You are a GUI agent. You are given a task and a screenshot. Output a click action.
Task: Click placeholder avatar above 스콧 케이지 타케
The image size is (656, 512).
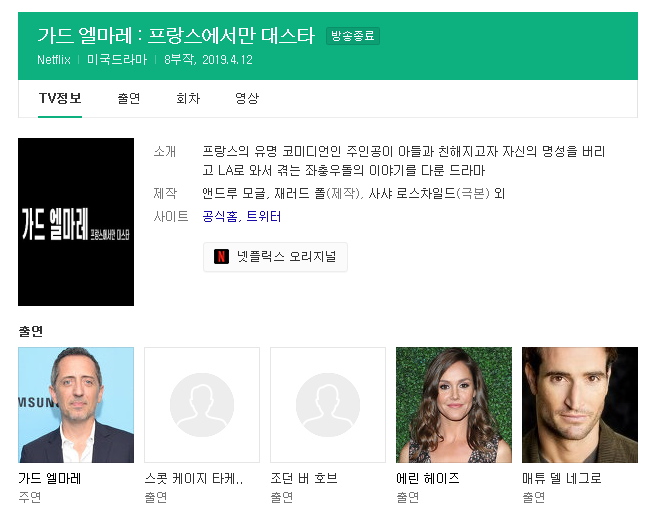202,404
